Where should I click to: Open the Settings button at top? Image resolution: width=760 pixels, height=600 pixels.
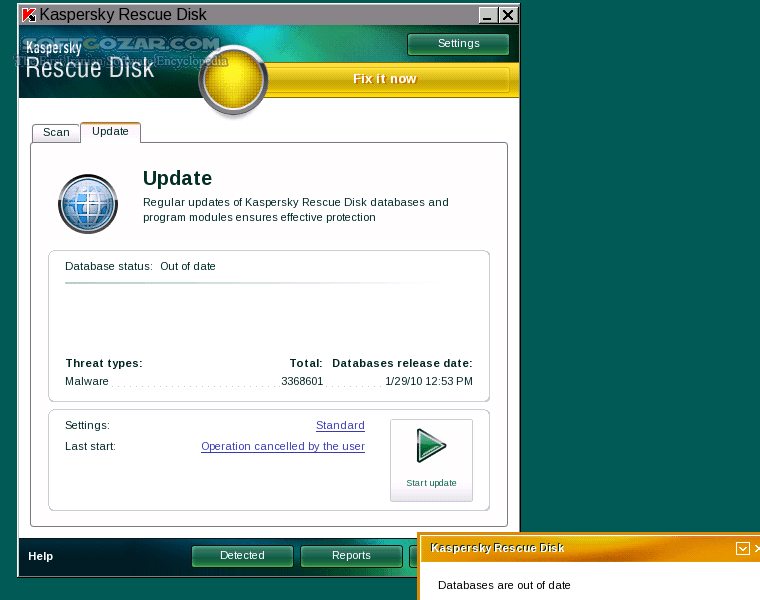[x=459, y=44]
